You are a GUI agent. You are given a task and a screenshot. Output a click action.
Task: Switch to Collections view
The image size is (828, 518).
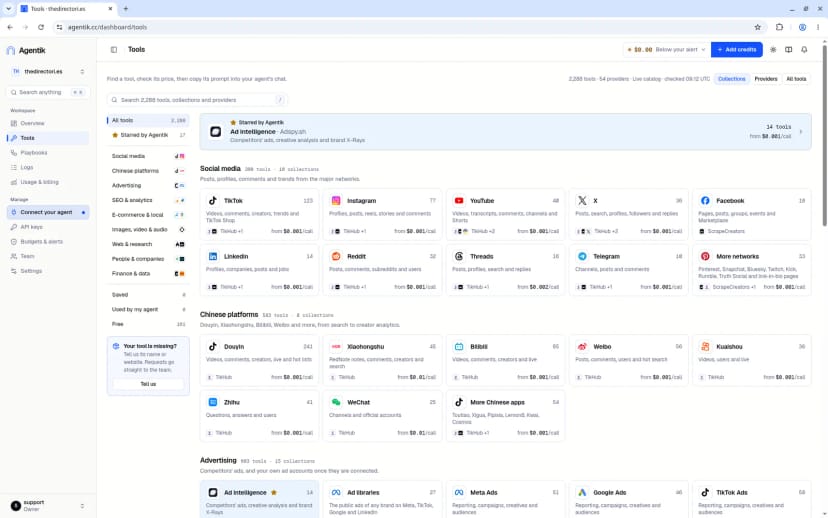click(x=731, y=79)
